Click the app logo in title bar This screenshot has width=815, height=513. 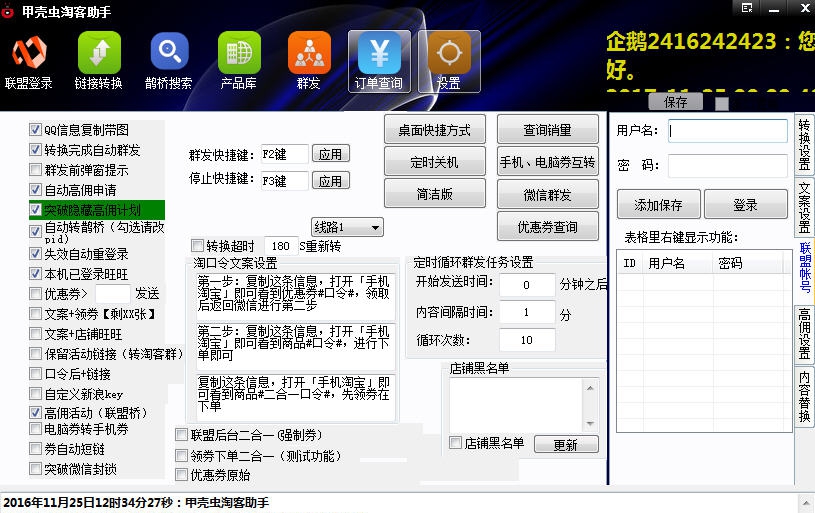click(8, 11)
